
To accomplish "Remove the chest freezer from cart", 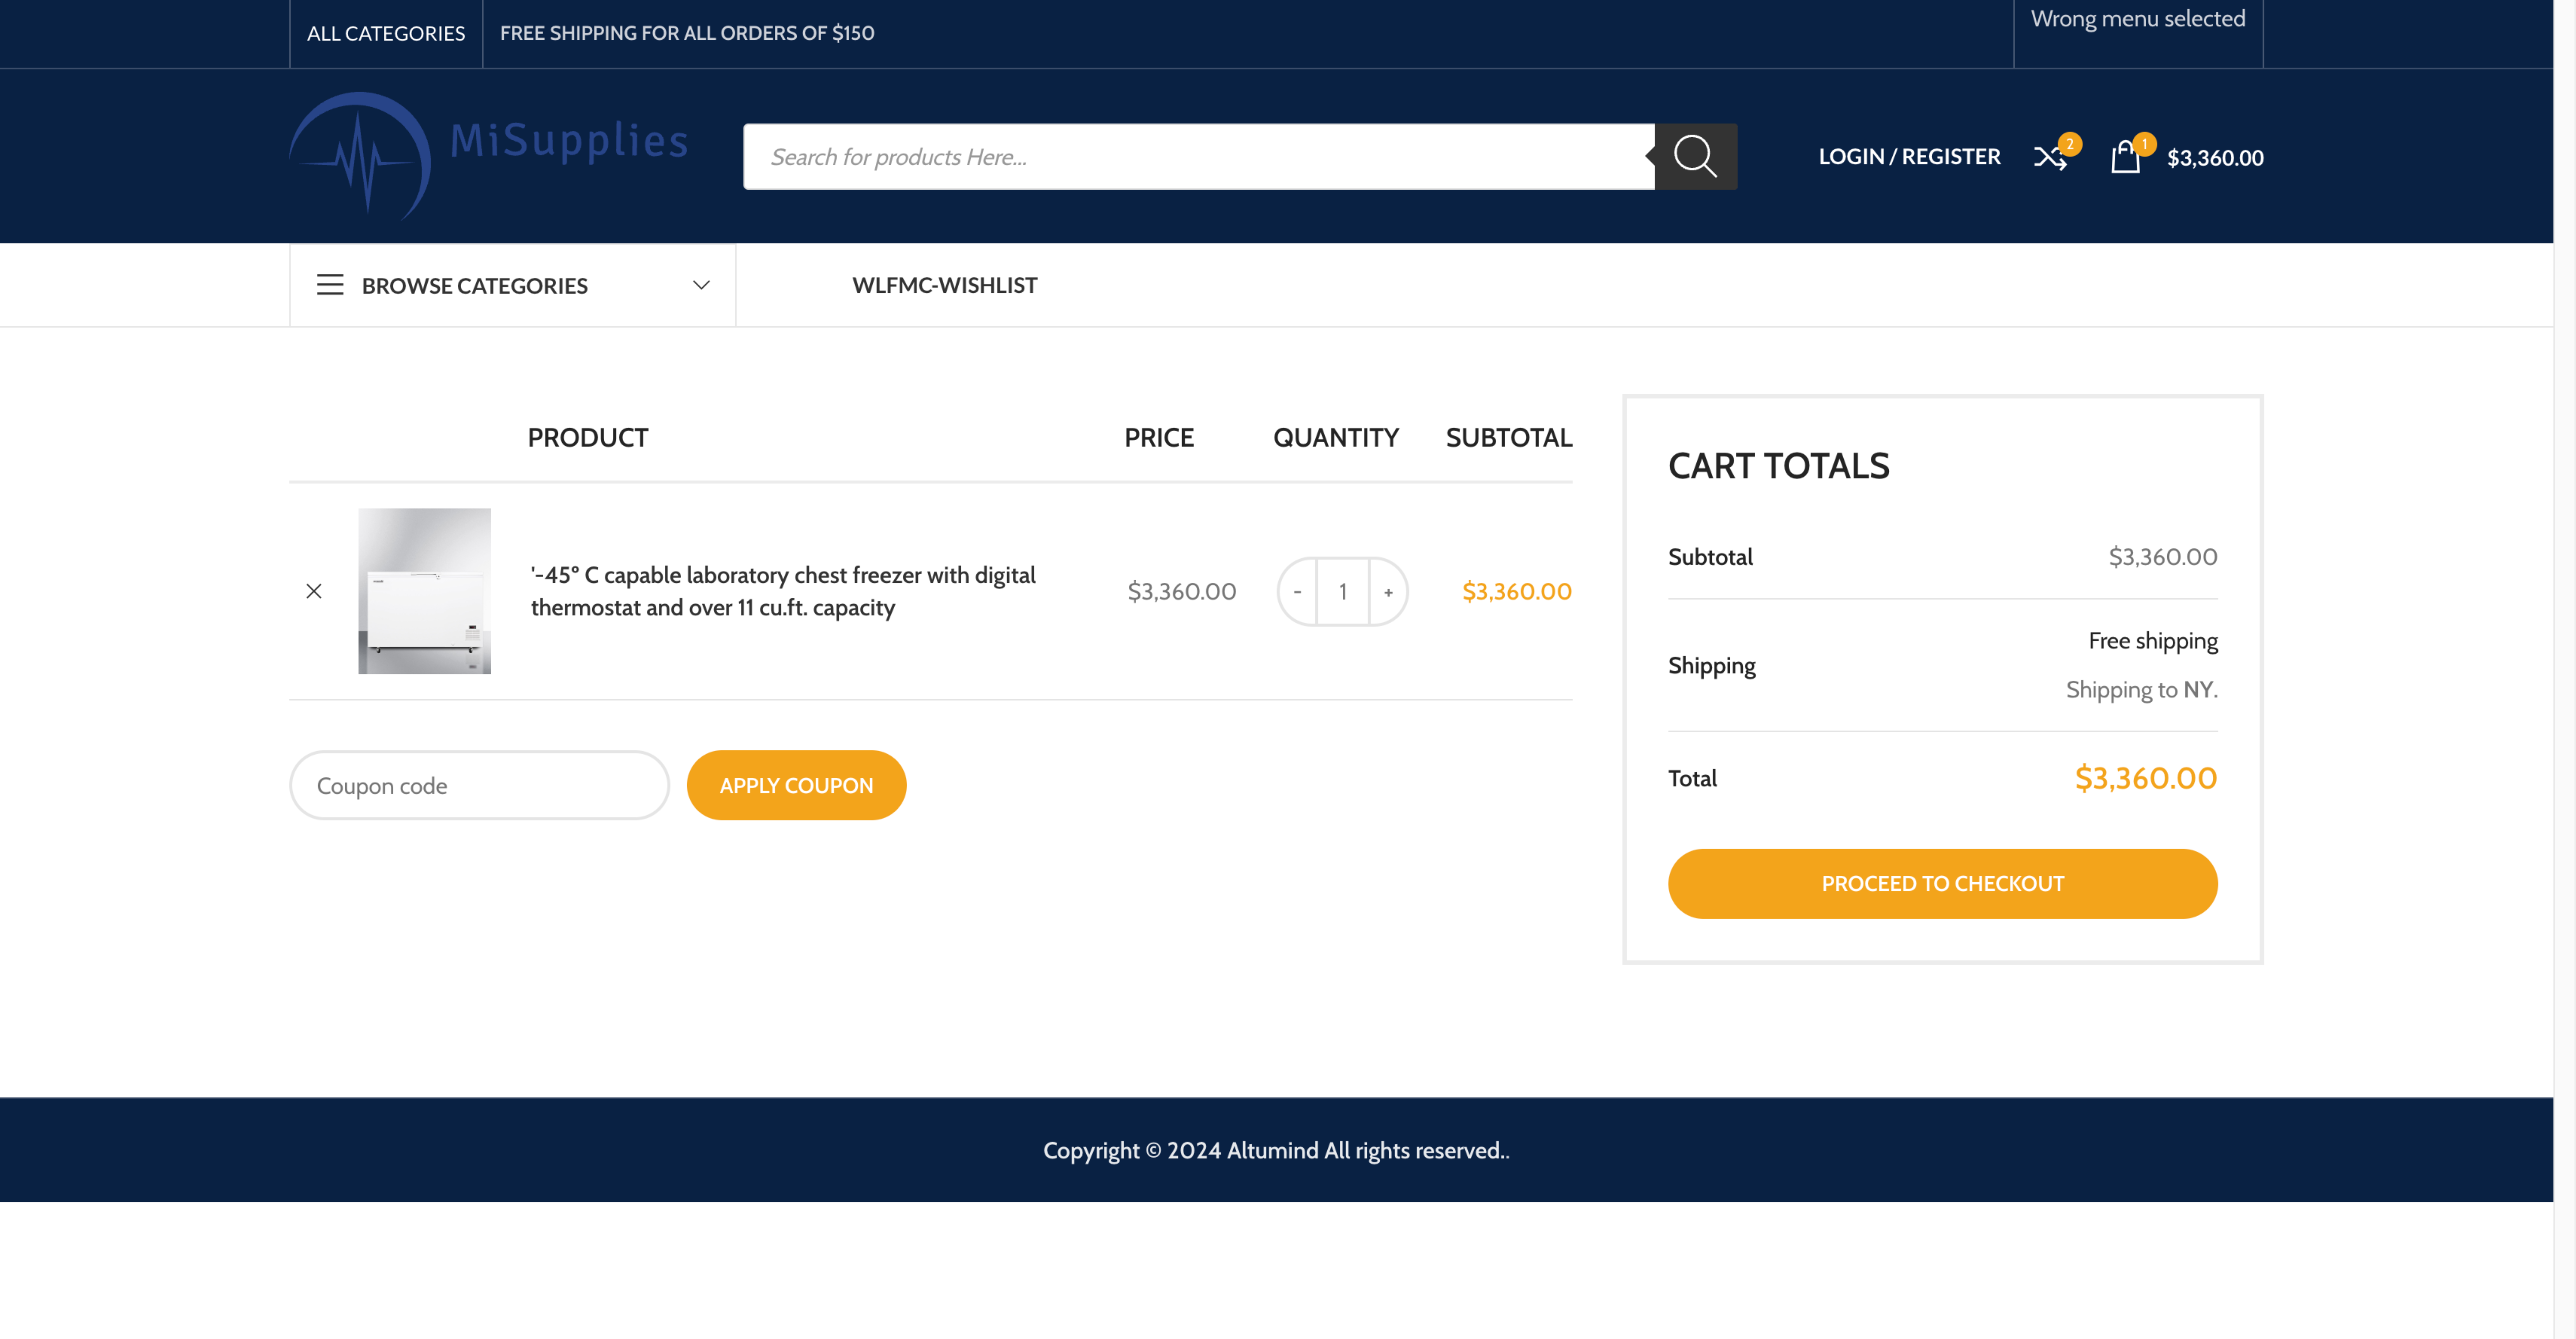I will (x=314, y=591).
